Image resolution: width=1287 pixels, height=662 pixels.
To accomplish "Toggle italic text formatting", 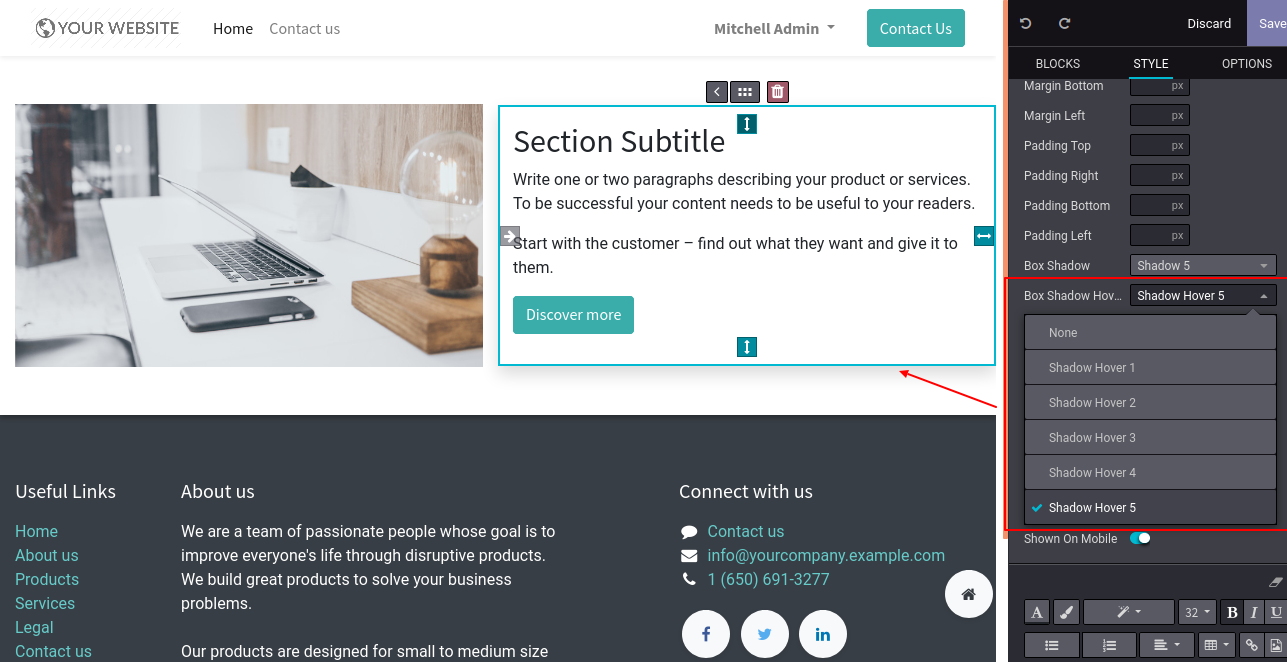I will 1254,613.
